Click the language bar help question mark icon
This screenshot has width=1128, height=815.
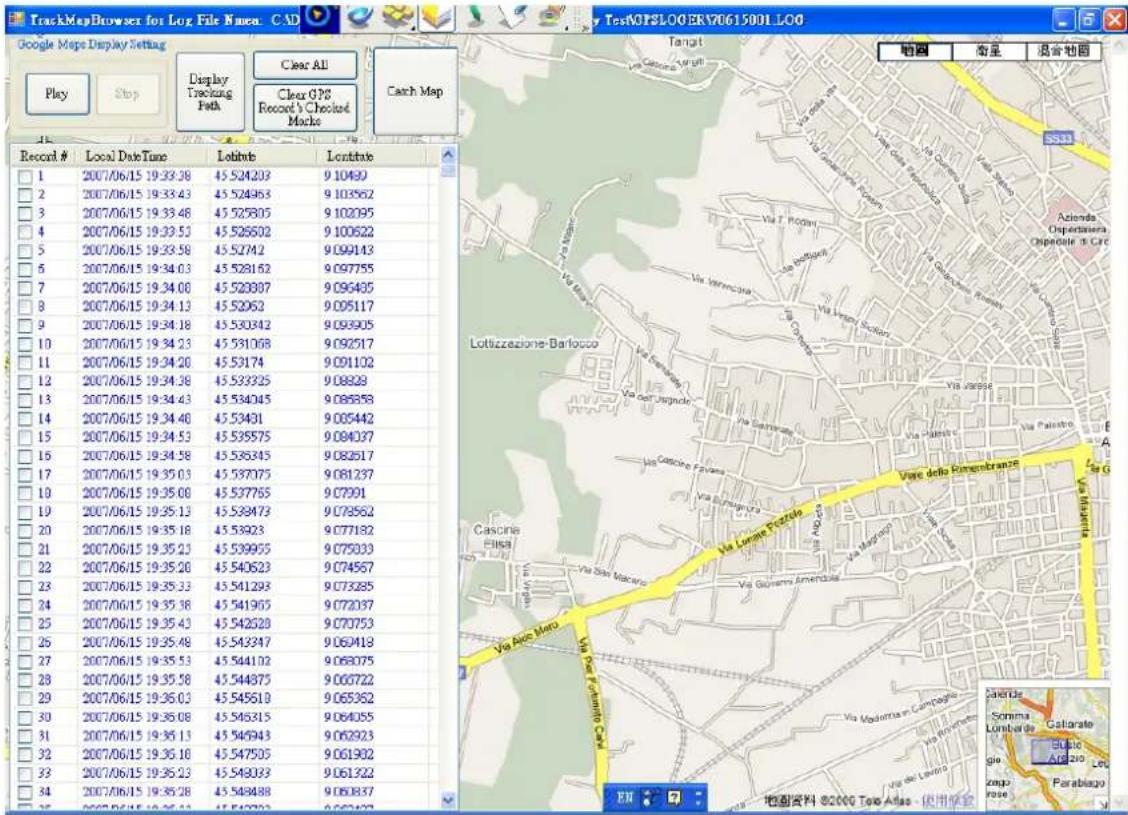click(674, 797)
